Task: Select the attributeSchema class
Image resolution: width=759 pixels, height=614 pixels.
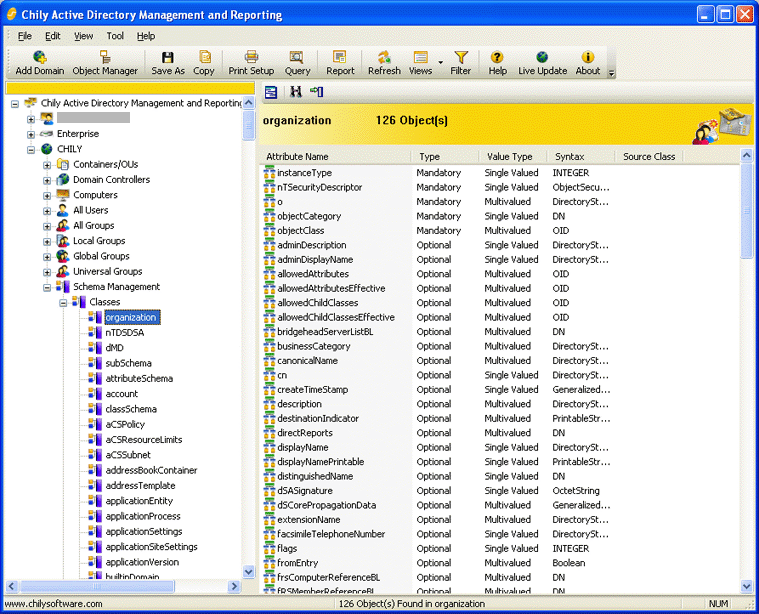Action: 139,379
